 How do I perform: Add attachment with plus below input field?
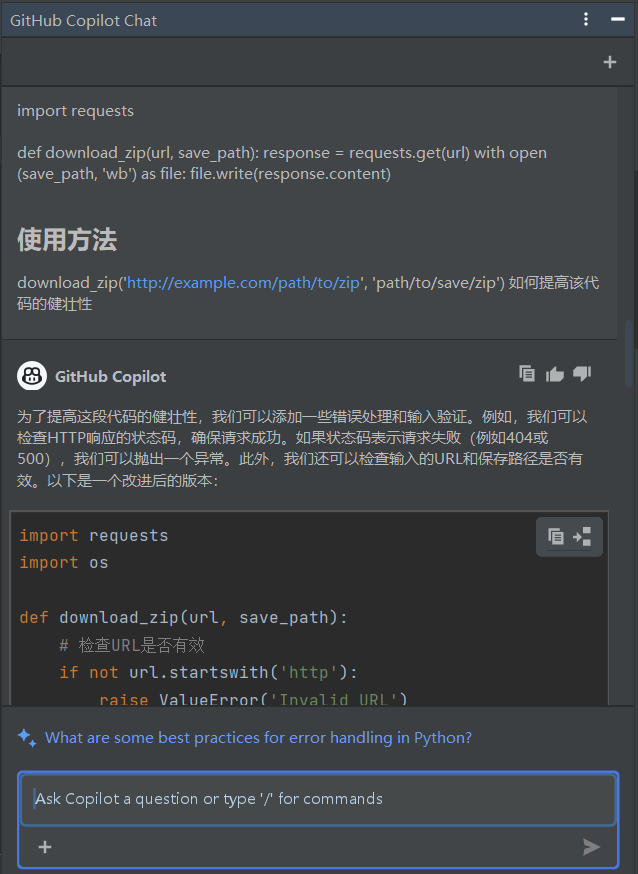pyautogui.click(x=45, y=847)
